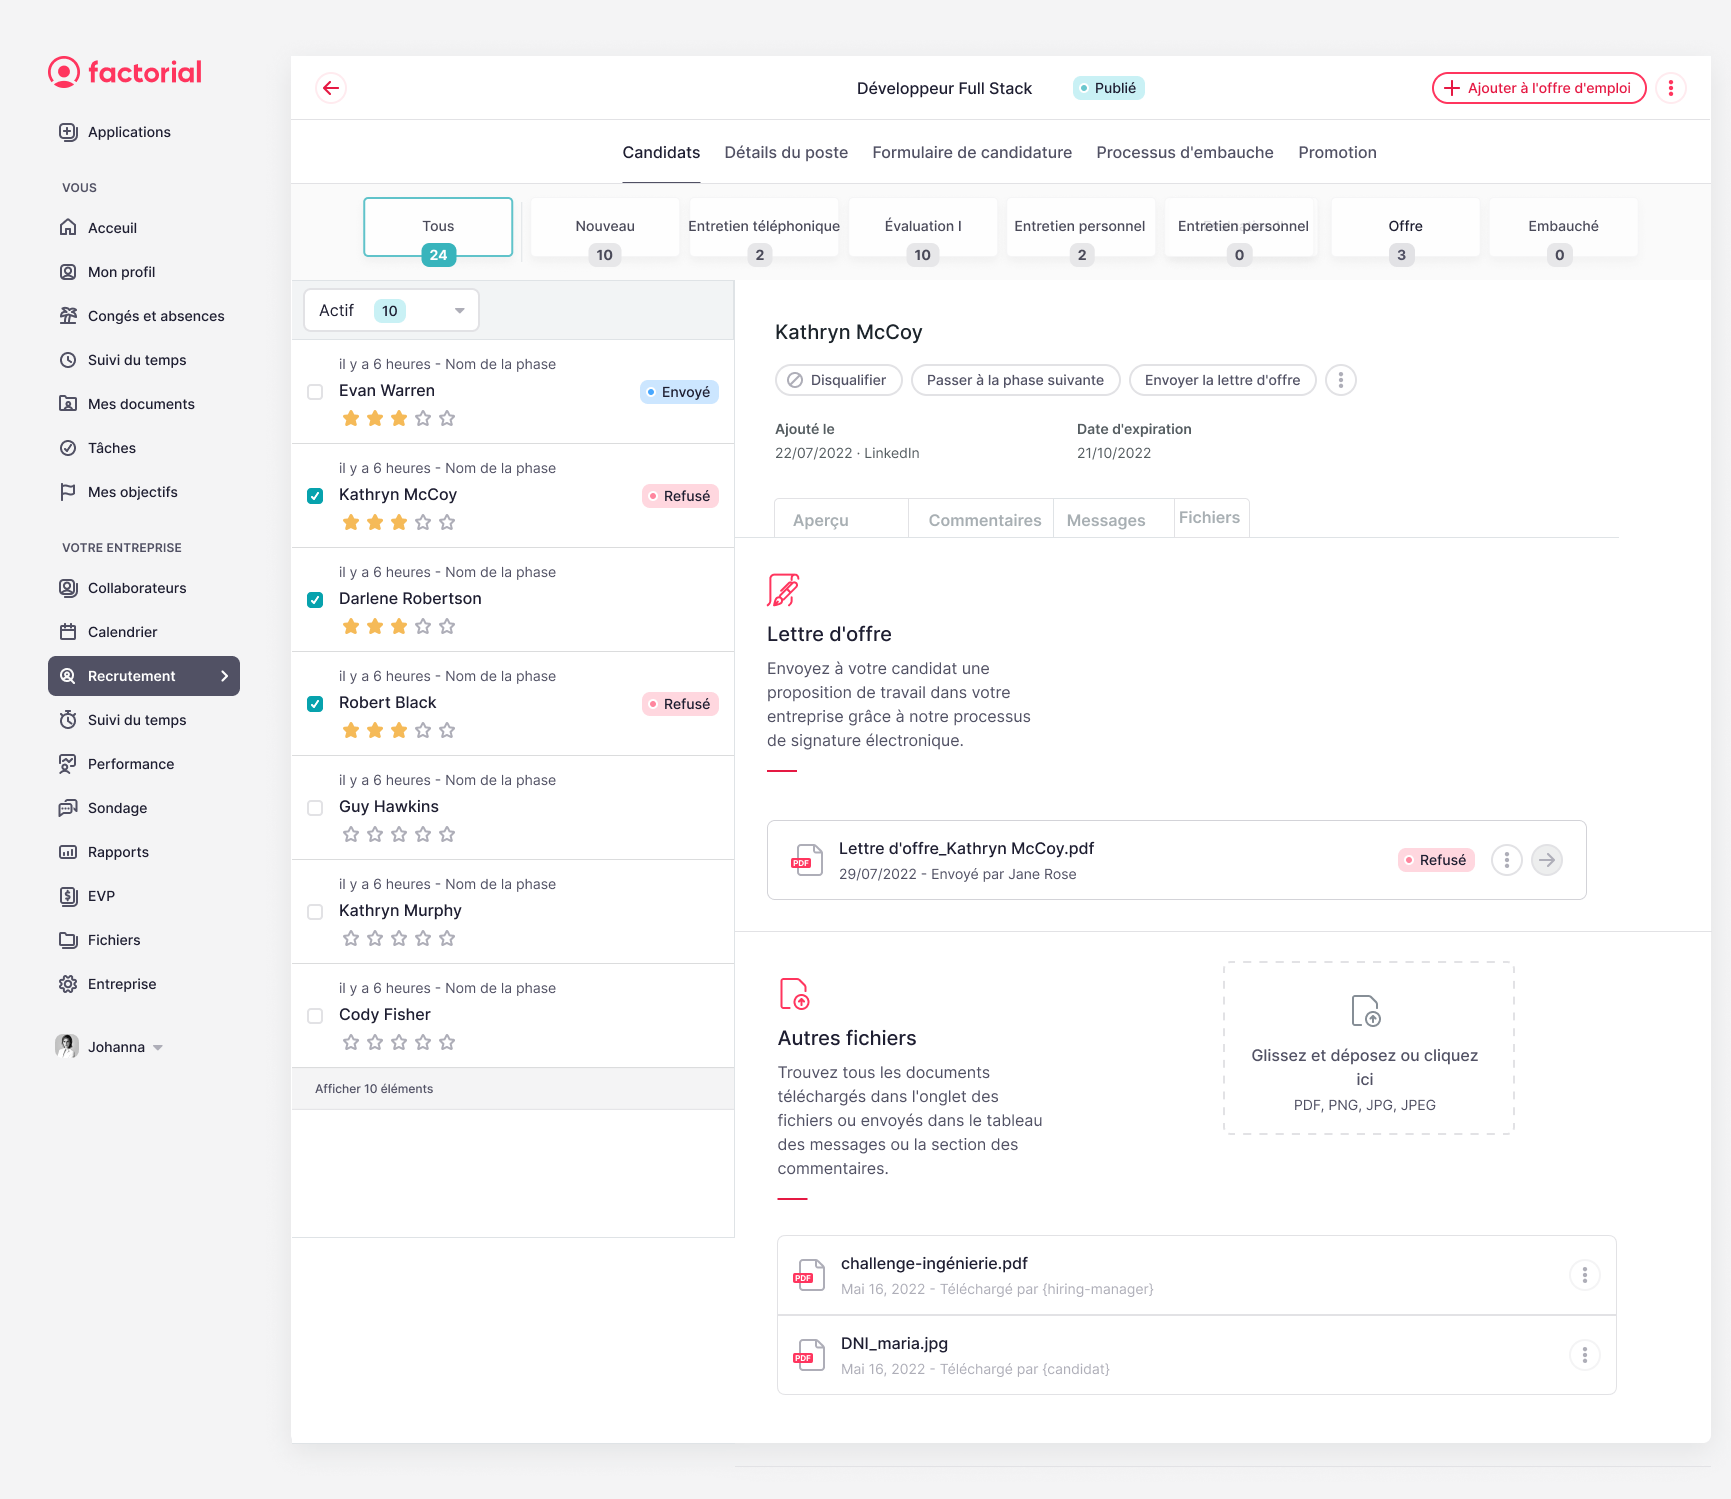This screenshot has height=1499, width=1731.
Task: Click the back arrow icon
Action: tap(331, 88)
